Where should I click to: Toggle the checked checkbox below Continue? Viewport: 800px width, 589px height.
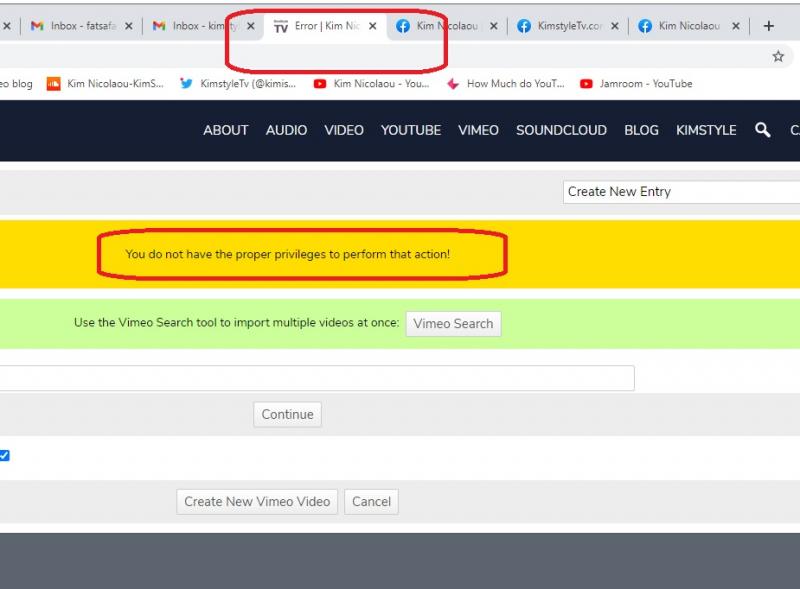[4, 456]
